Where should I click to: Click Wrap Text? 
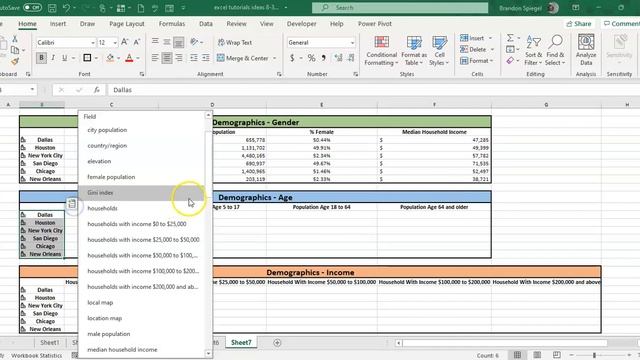235,42
